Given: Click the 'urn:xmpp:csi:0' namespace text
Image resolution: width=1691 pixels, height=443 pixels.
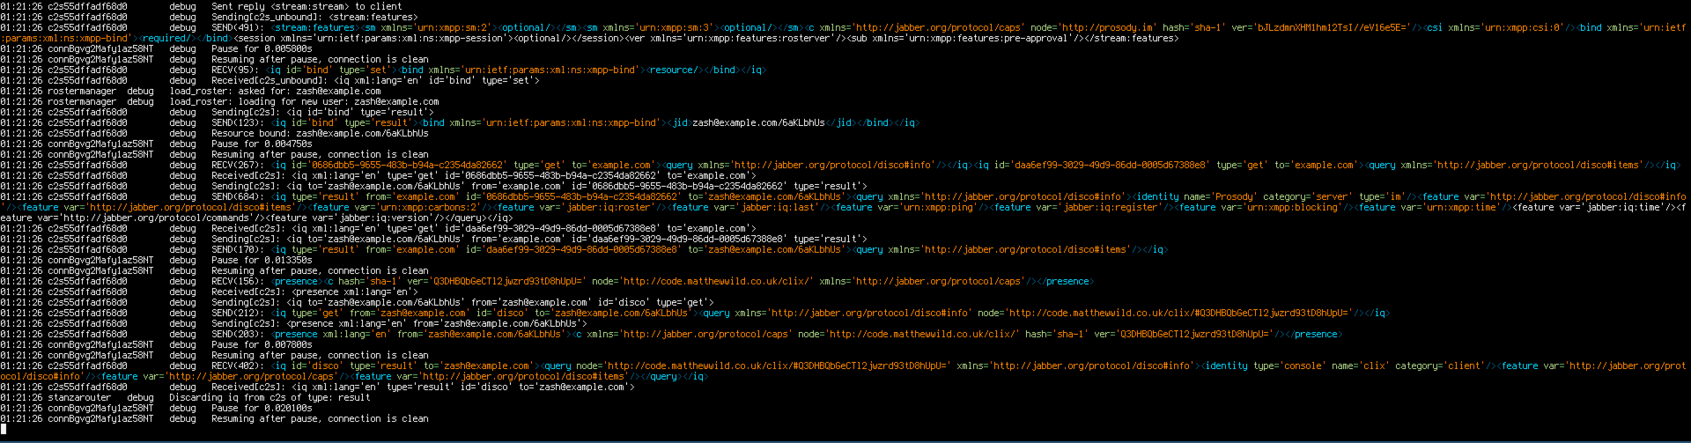Looking at the screenshot, I should [x=1524, y=28].
